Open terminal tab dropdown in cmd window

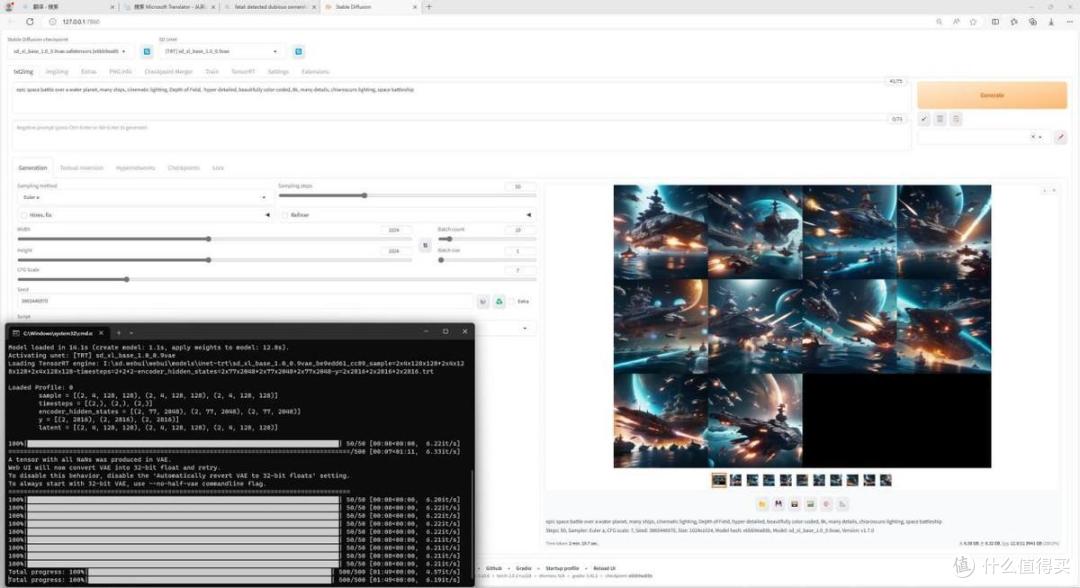(131, 333)
